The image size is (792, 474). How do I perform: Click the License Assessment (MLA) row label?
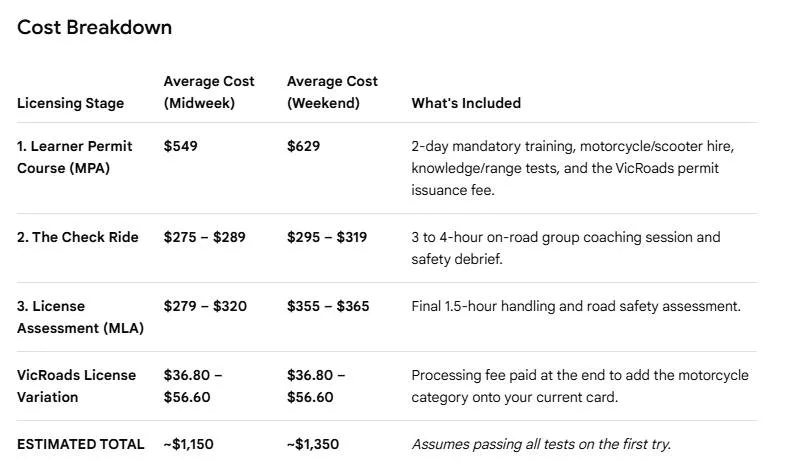pos(81,317)
